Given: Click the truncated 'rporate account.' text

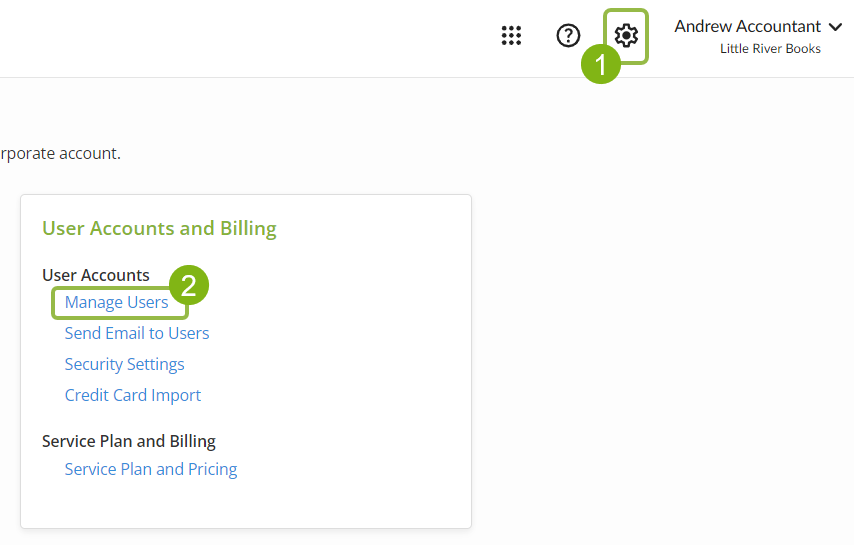Looking at the screenshot, I should pos(60,154).
